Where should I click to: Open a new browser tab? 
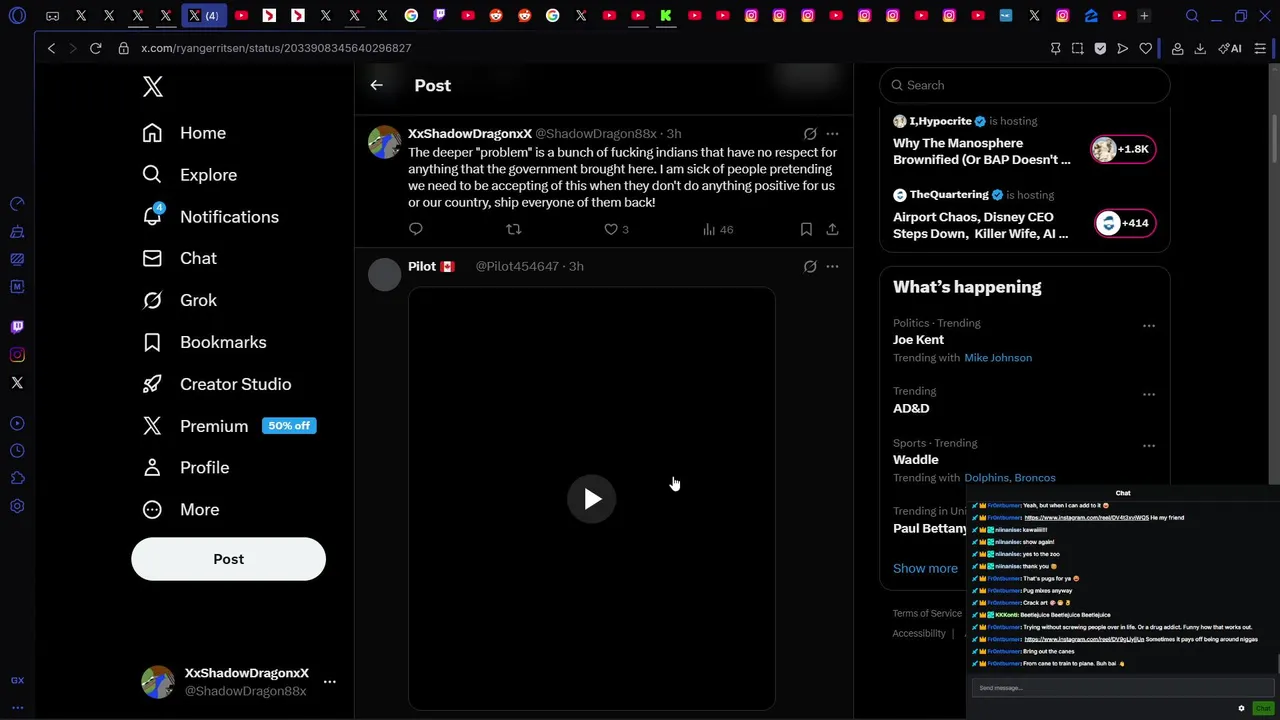pos(1144,16)
